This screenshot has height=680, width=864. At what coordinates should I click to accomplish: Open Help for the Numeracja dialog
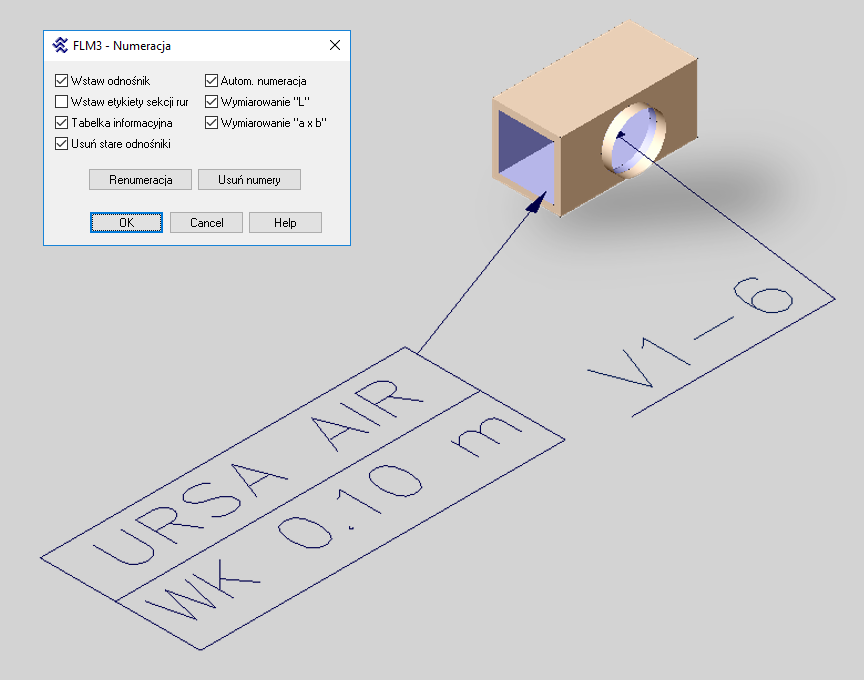[x=285, y=222]
